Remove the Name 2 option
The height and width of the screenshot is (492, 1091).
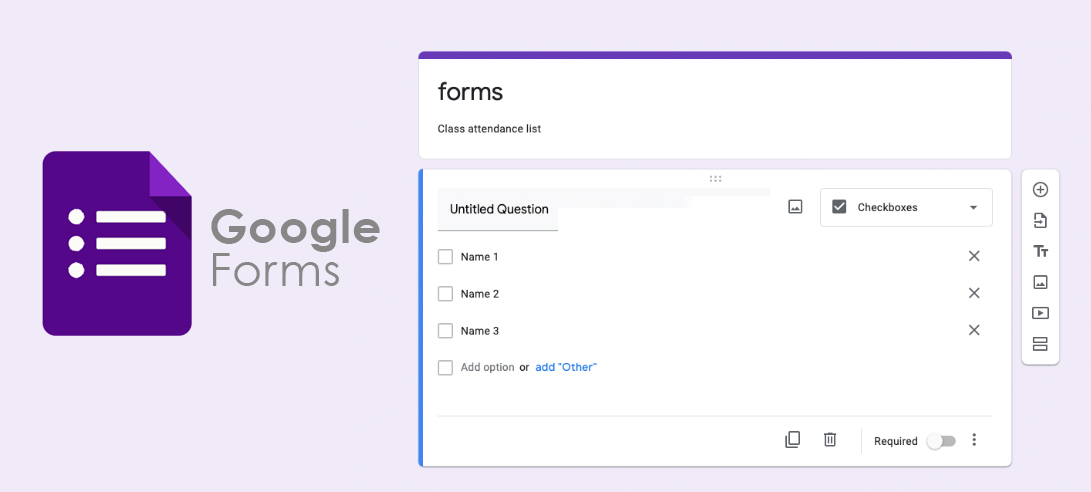974,293
